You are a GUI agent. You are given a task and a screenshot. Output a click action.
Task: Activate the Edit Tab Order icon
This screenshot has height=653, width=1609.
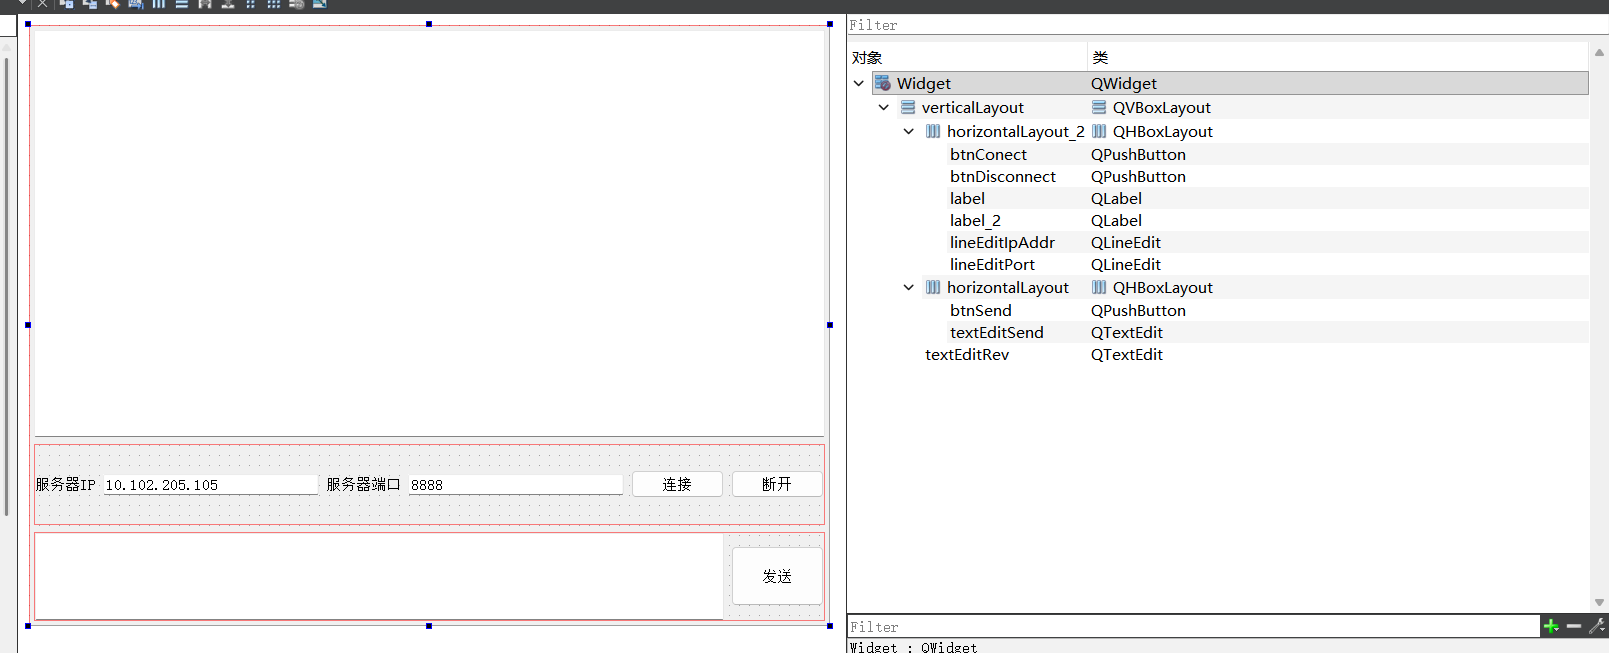coord(136,4)
